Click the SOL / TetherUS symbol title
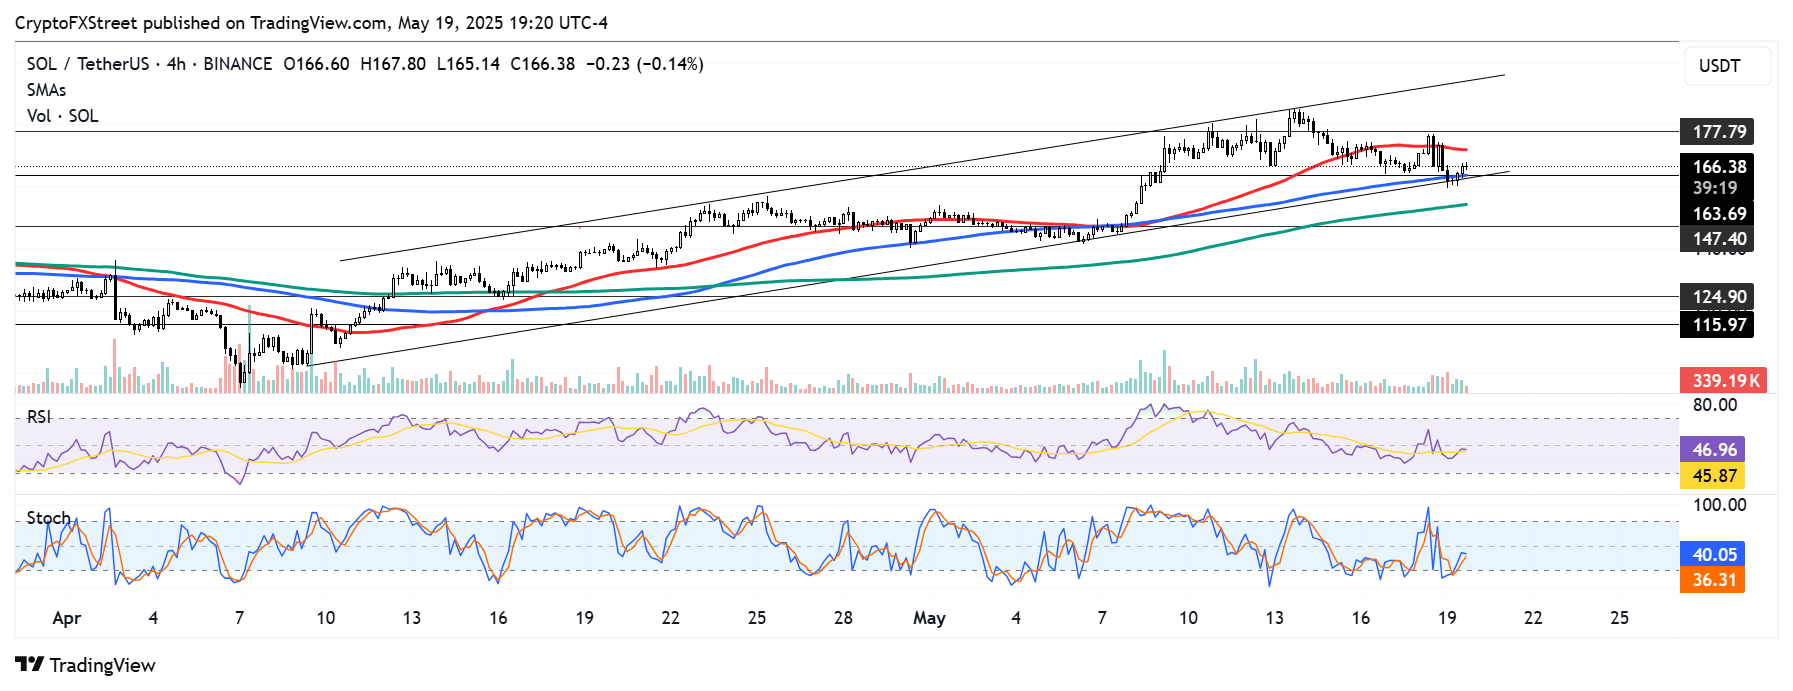The width and height of the screenshot is (1793, 691). point(88,64)
